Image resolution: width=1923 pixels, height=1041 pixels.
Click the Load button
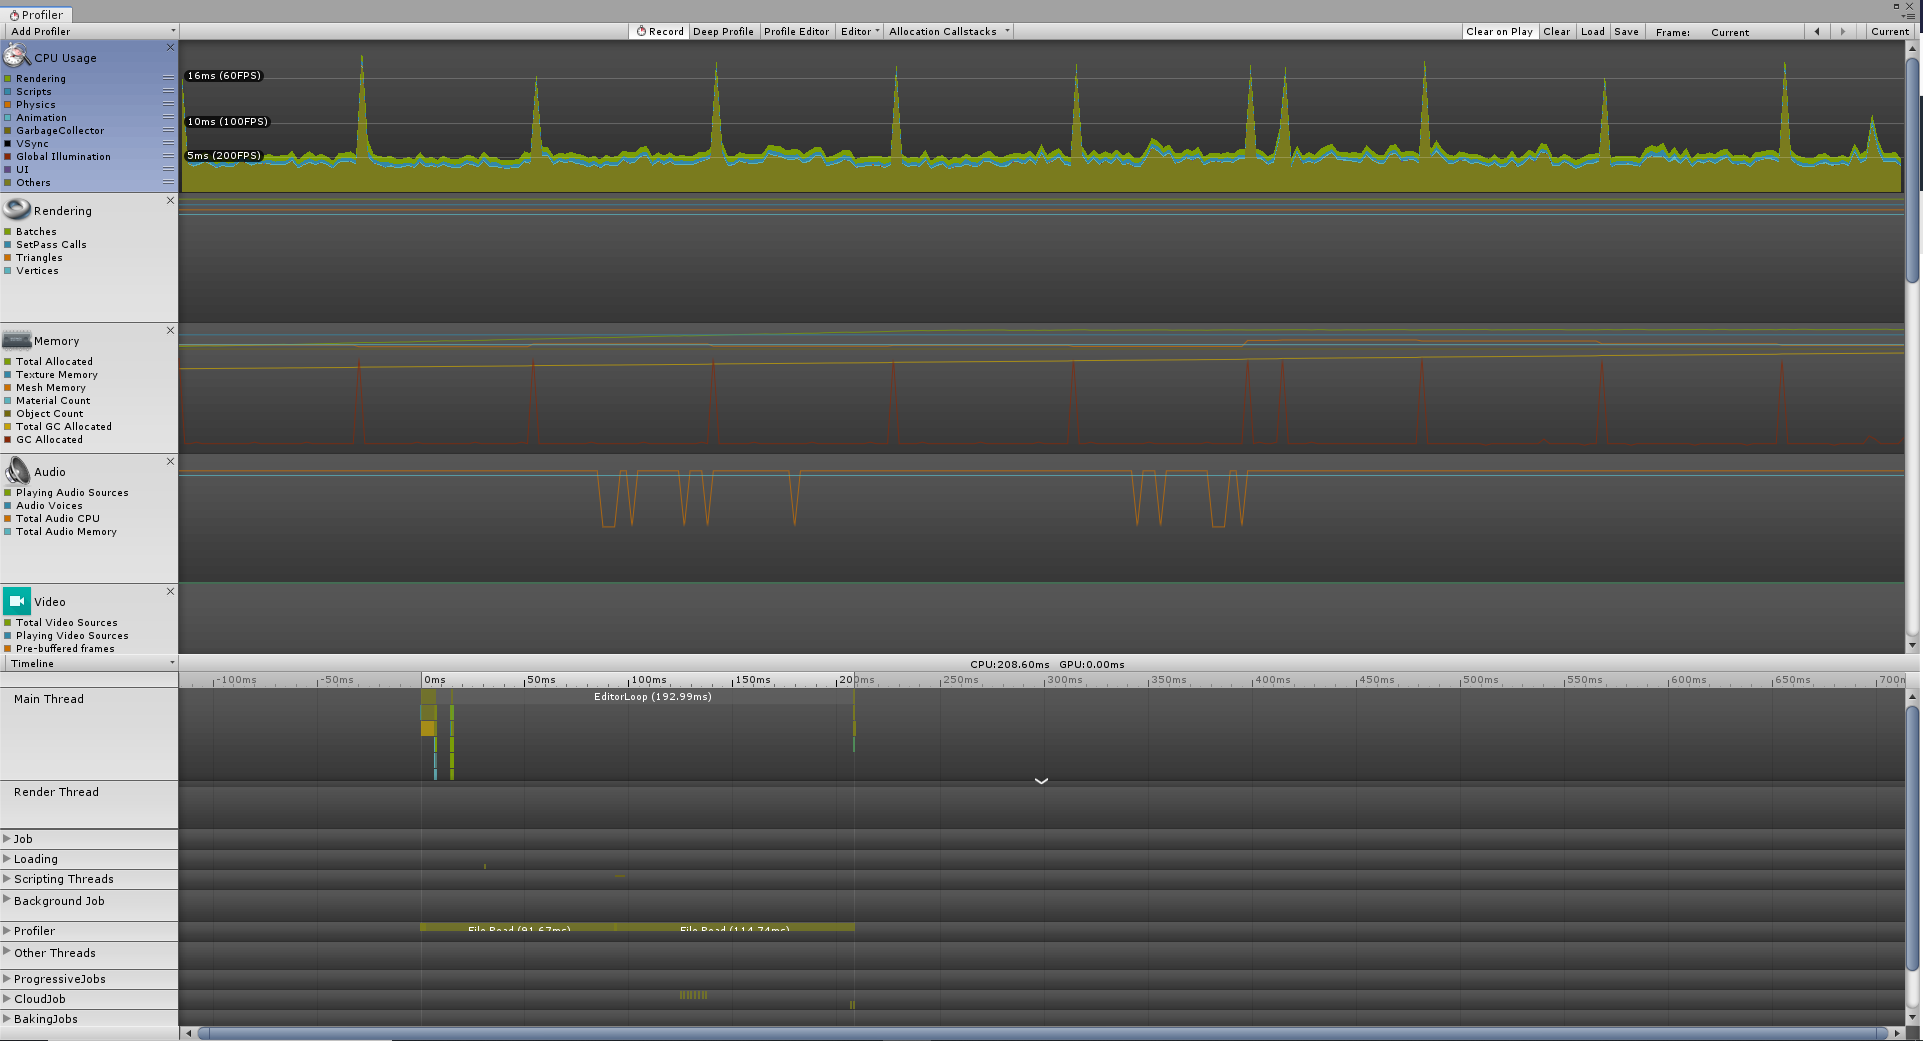(1592, 32)
